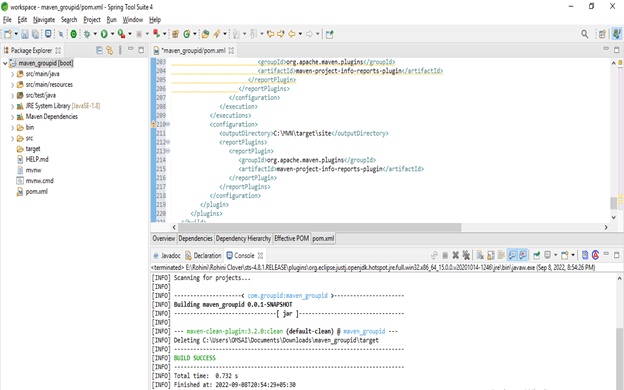This screenshot has height=390, width=624.
Task: Click Remove Launch X icon in Console
Action: [456, 255]
